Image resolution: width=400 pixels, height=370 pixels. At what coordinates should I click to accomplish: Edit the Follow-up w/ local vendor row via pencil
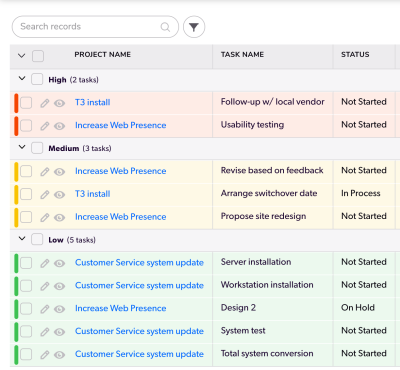point(45,103)
